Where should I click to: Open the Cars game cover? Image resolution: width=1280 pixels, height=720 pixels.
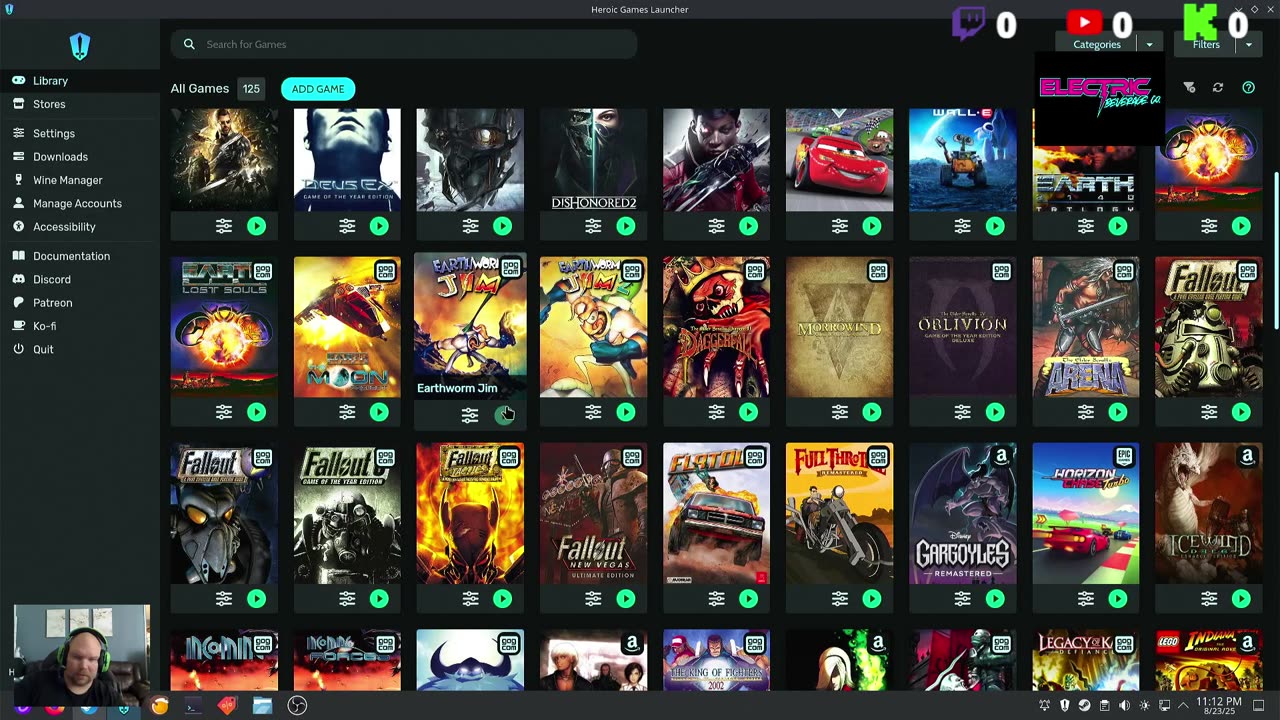tap(839, 160)
